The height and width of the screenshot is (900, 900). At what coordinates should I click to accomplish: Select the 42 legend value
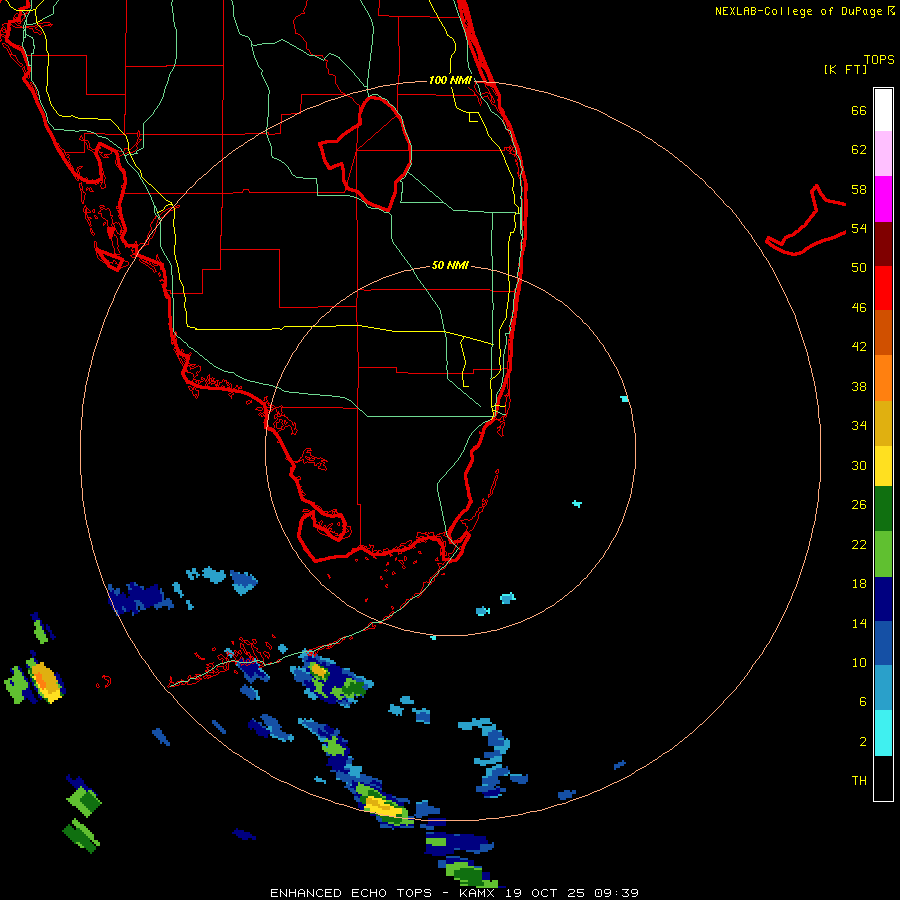coord(859,347)
